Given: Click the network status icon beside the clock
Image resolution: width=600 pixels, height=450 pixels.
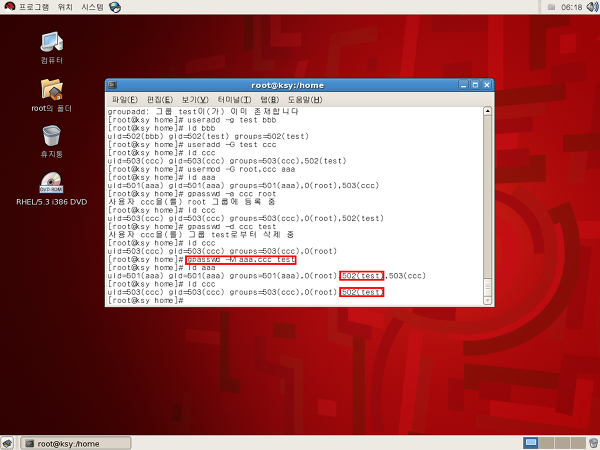Looking at the screenshot, I should click(551, 7).
